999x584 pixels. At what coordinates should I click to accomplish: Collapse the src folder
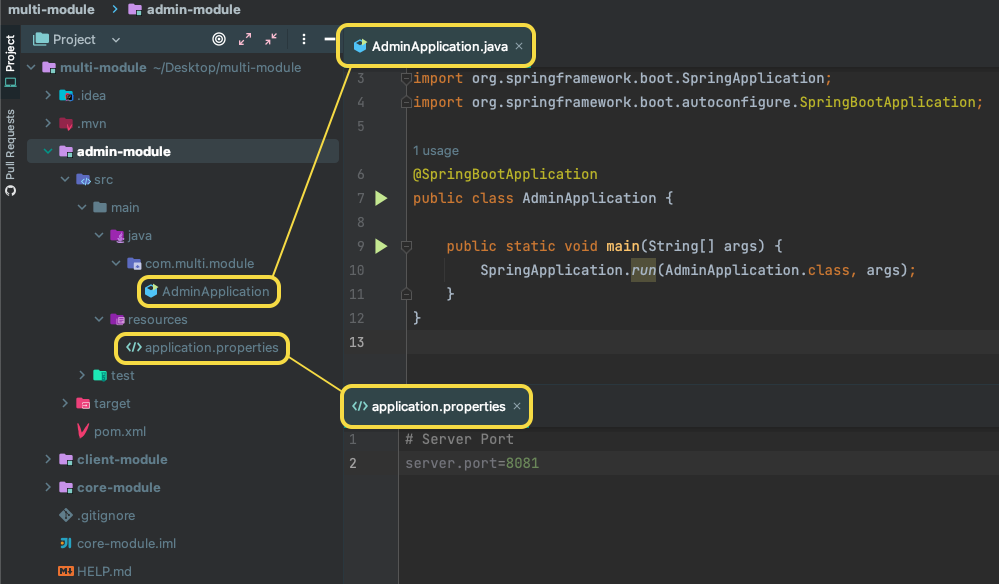pos(65,180)
